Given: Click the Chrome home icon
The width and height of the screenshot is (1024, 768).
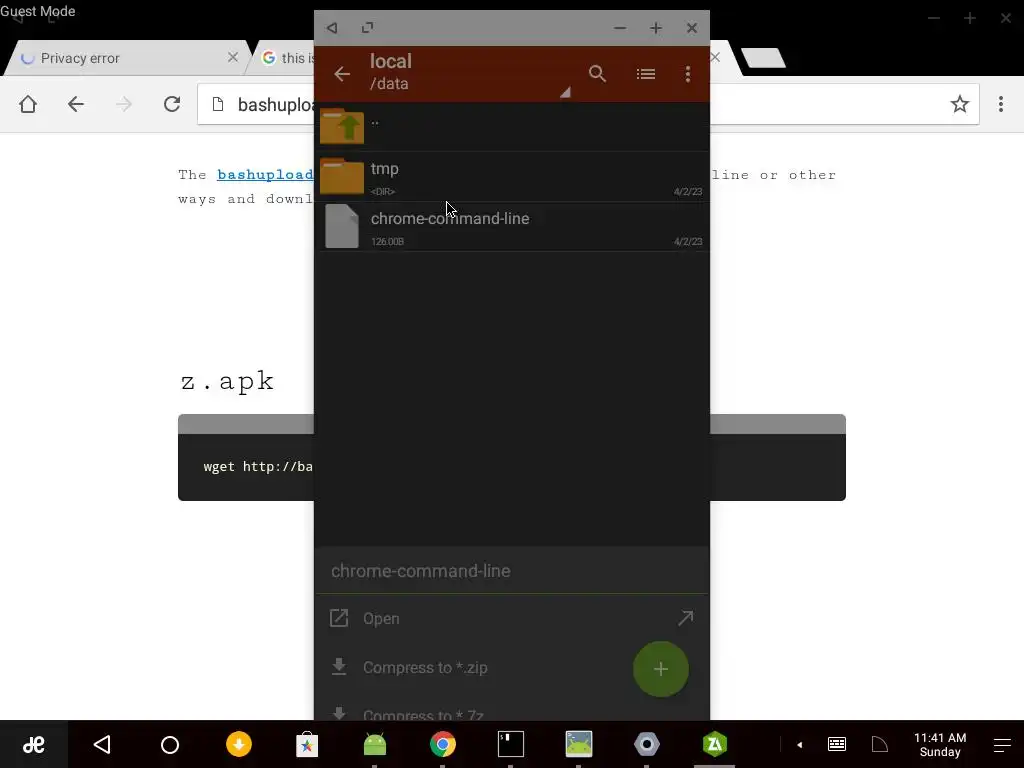Looking at the screenshot, I should point(28,104).
